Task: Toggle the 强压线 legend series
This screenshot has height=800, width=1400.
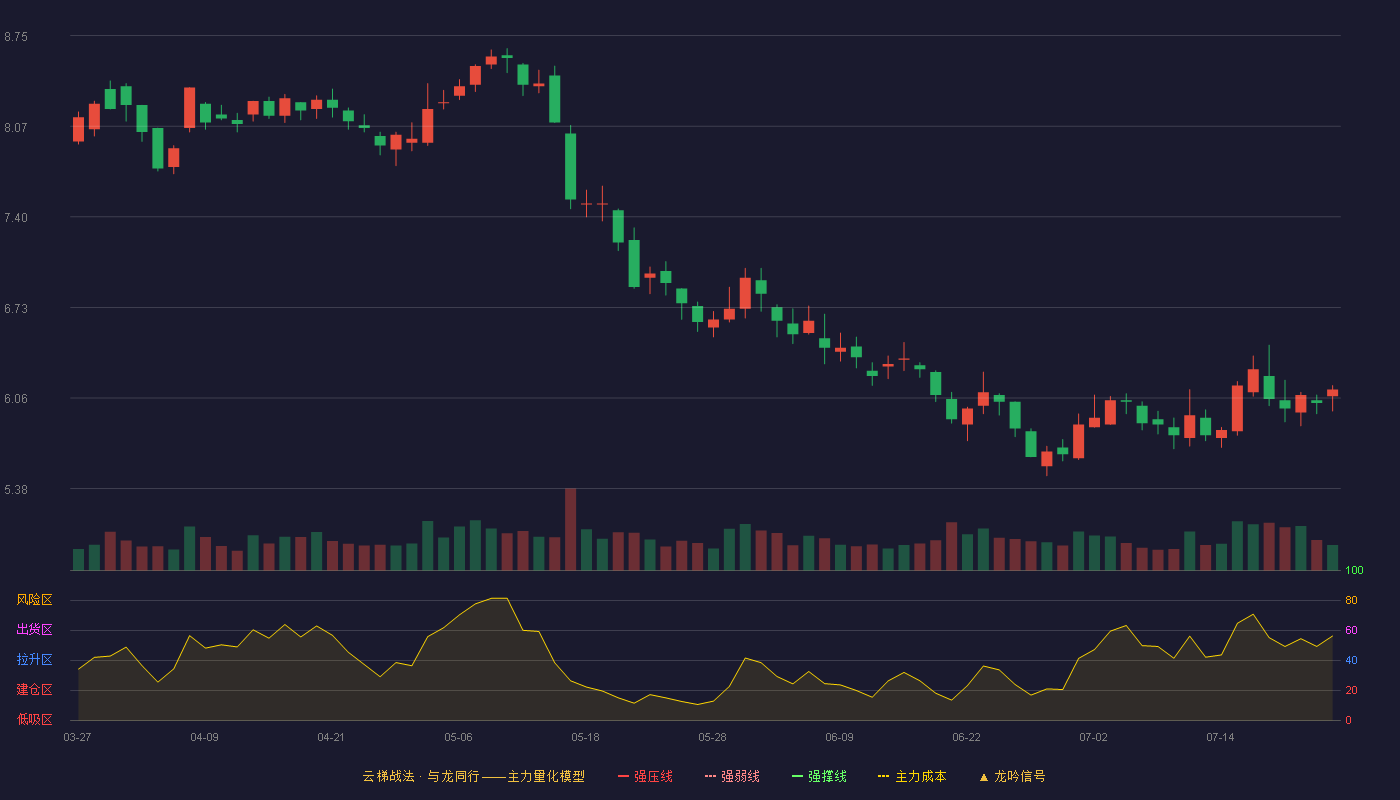Action: point(645,776)
